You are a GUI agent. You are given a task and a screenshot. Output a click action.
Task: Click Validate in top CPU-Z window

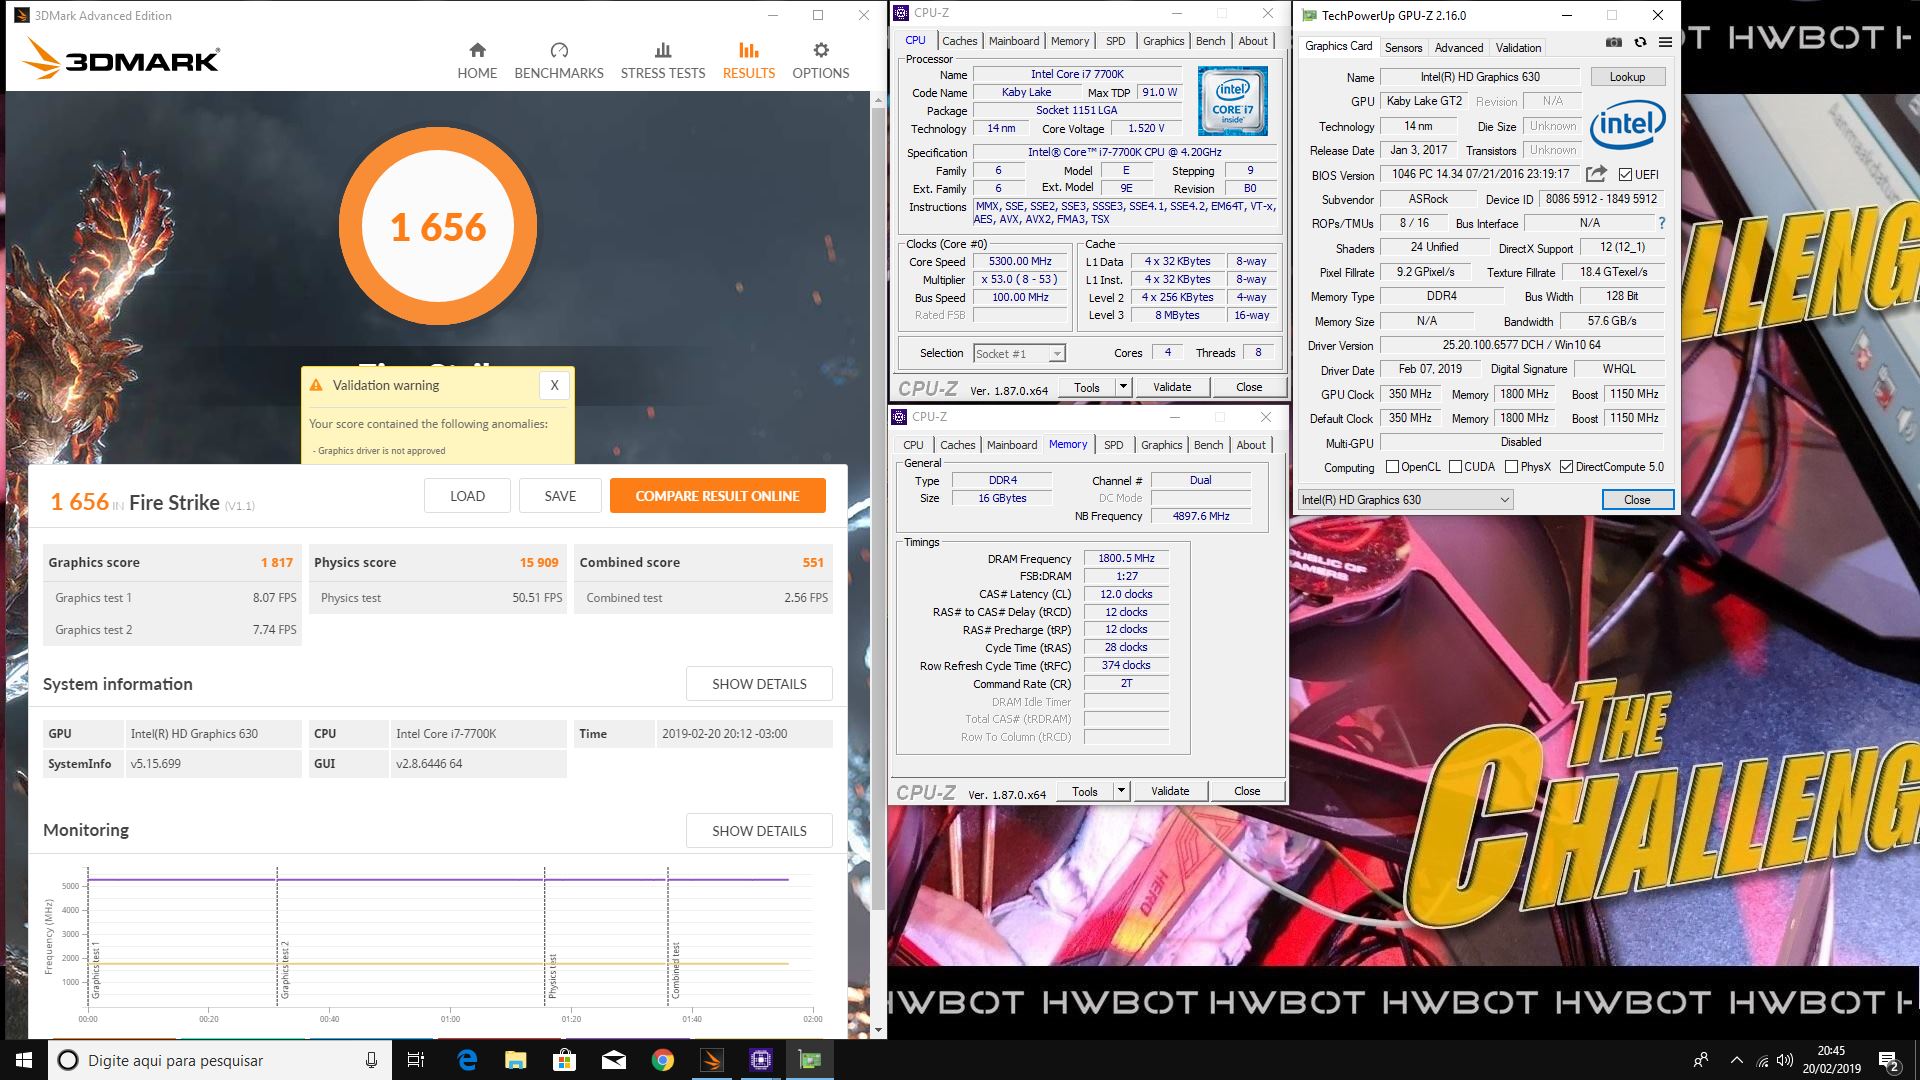1172,387
